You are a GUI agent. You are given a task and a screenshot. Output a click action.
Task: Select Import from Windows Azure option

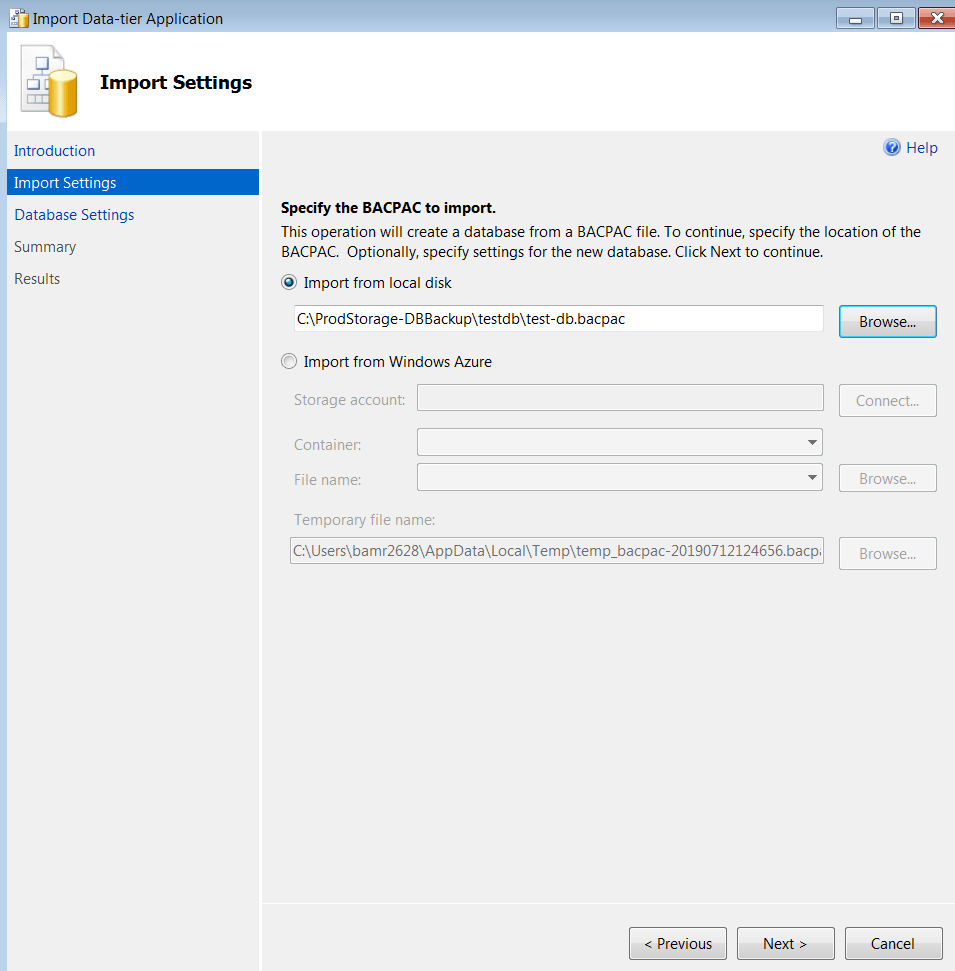point(290,362)
